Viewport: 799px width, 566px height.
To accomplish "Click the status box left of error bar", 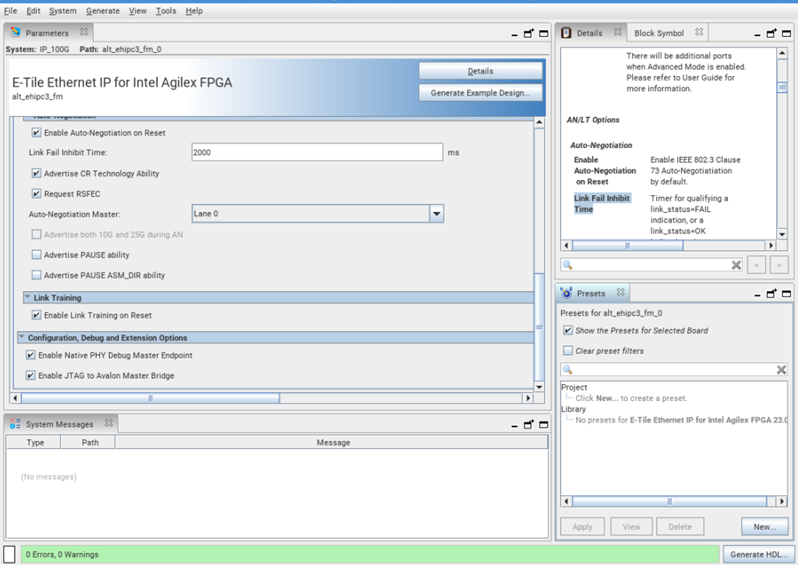I will pyautogui.click(x=9, y=554).
